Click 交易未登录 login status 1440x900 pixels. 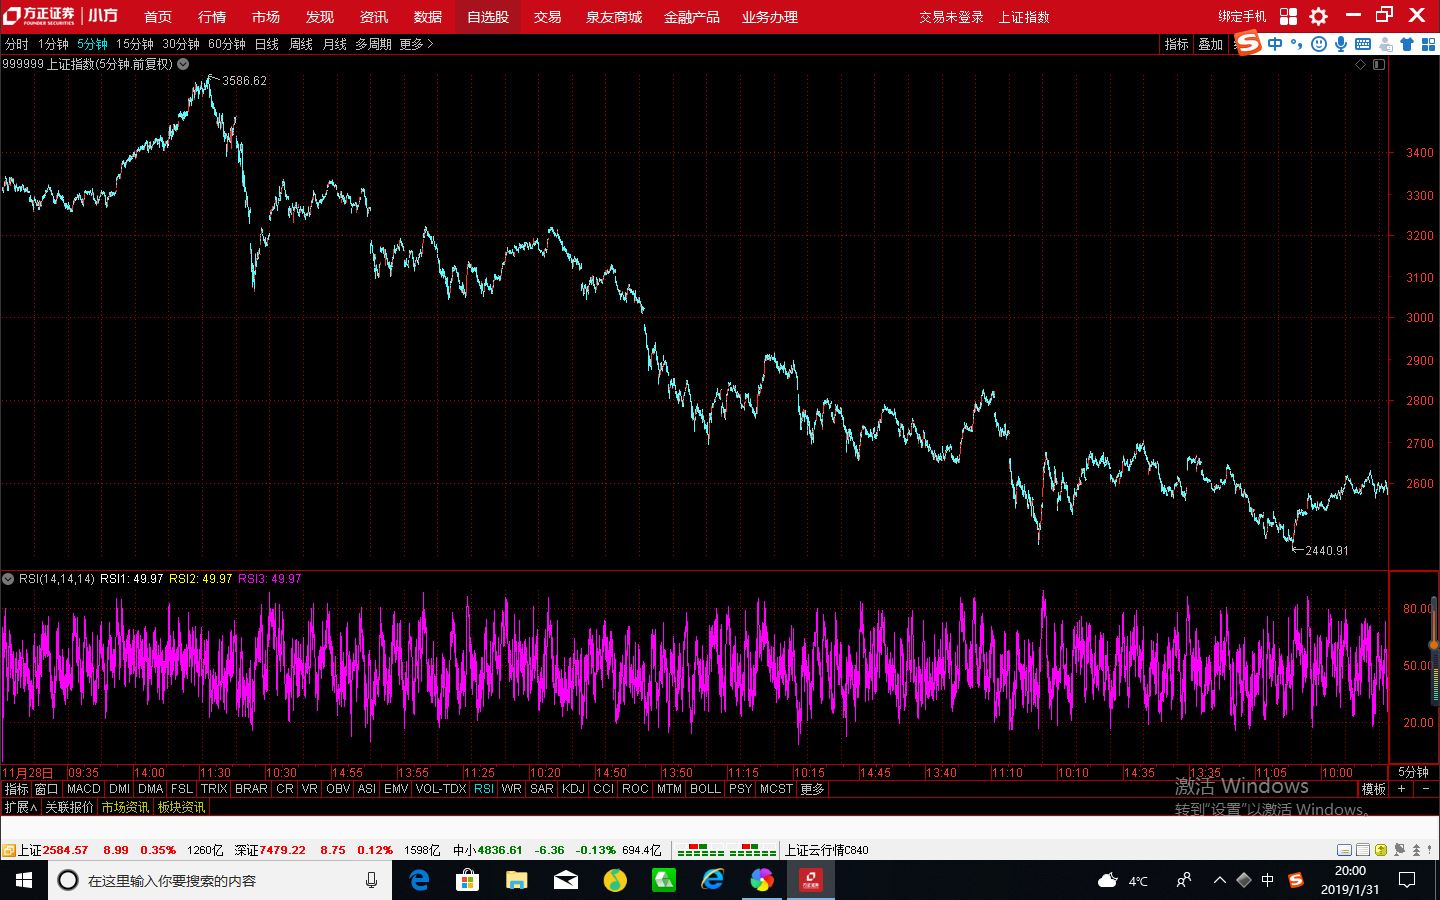[952, 17]
